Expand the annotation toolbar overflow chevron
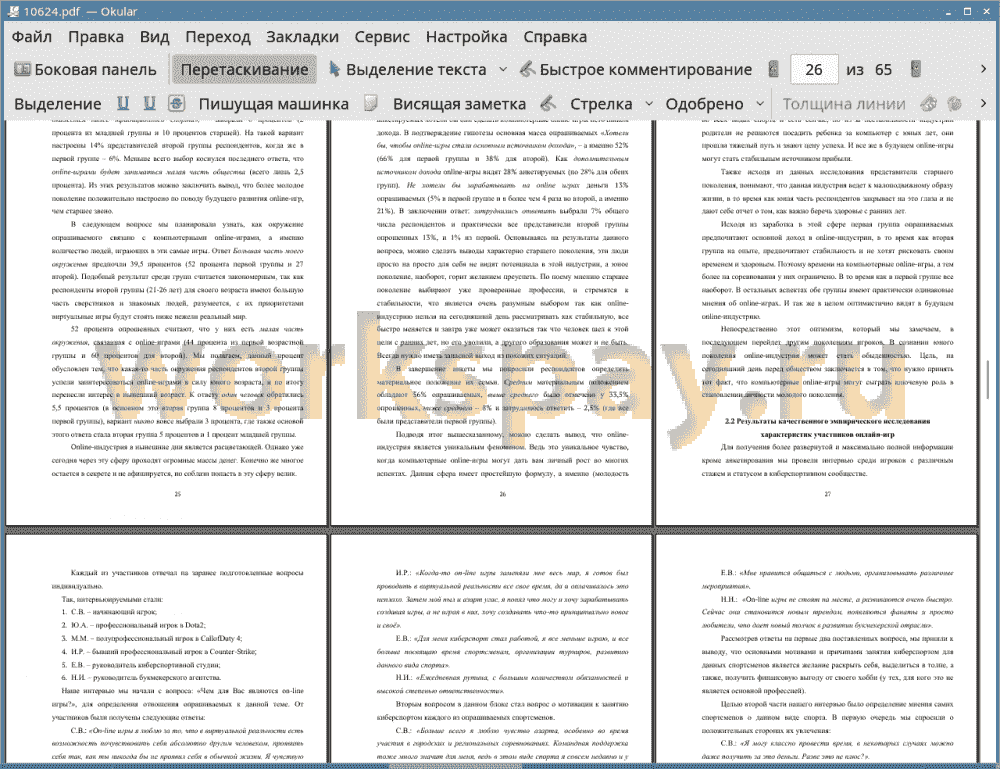The image size is (1000, 769). [x=983, y=103]
